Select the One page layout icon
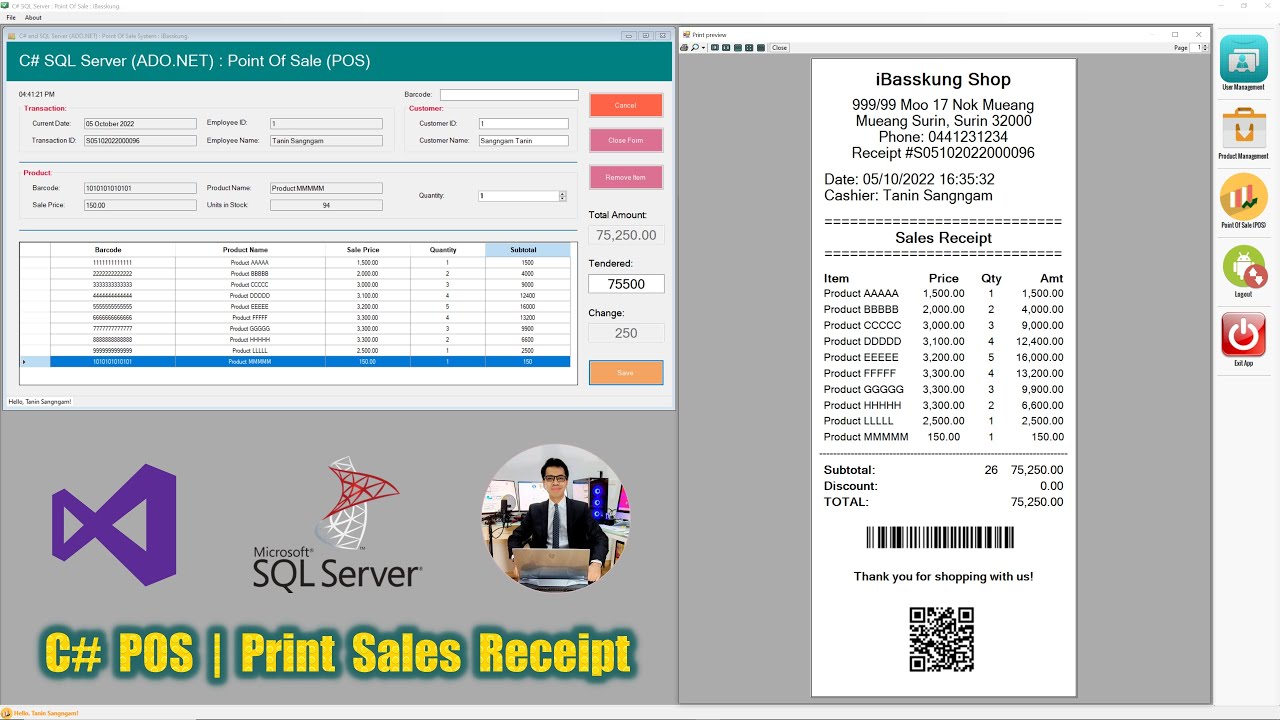The width and height of the screenshot is (1280, 720). [715, 47]
